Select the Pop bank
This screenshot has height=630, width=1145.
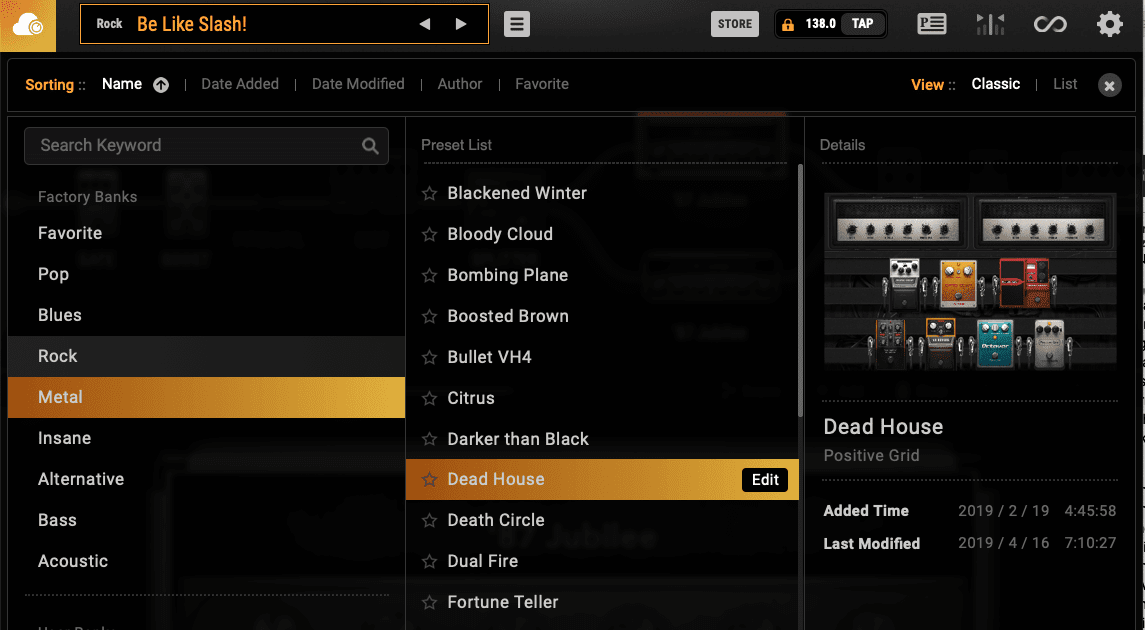(x=206, y=274)
